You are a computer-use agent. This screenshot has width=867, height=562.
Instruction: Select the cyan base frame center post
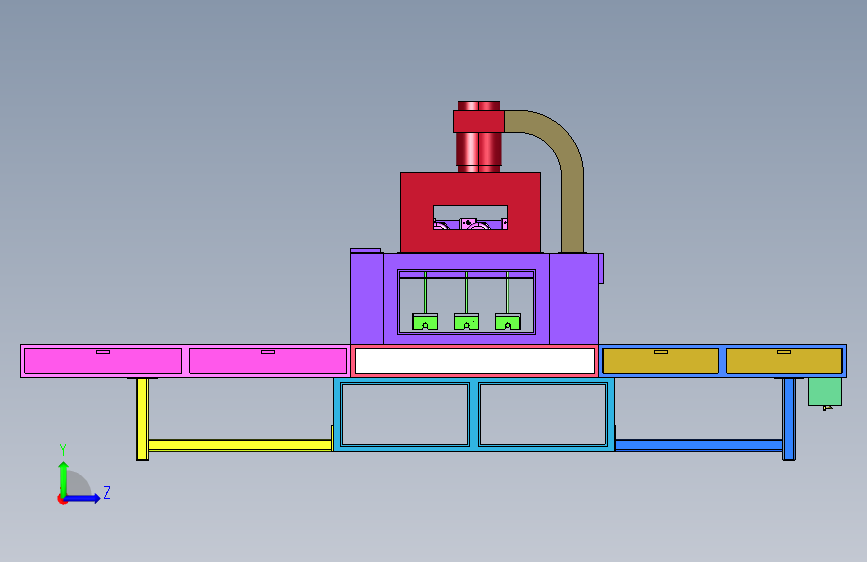tap(474, 414)
